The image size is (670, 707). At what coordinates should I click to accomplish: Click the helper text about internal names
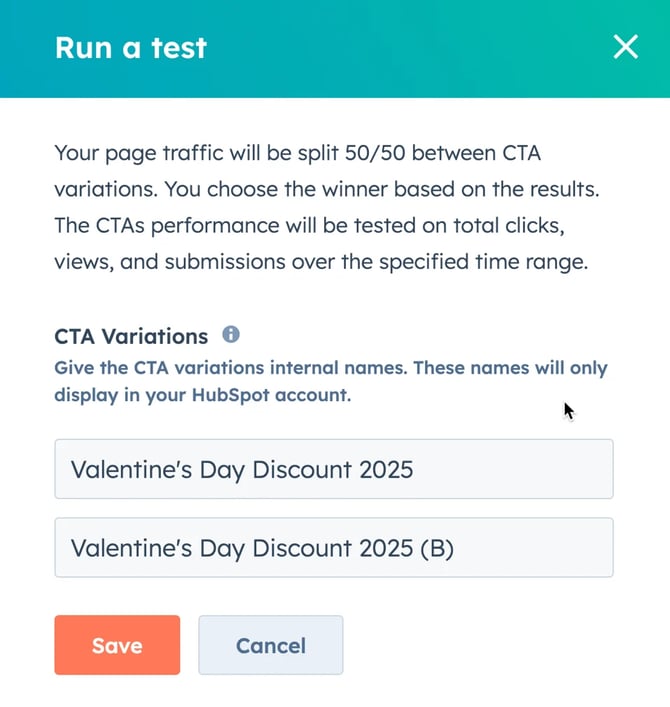pos(331,381)
